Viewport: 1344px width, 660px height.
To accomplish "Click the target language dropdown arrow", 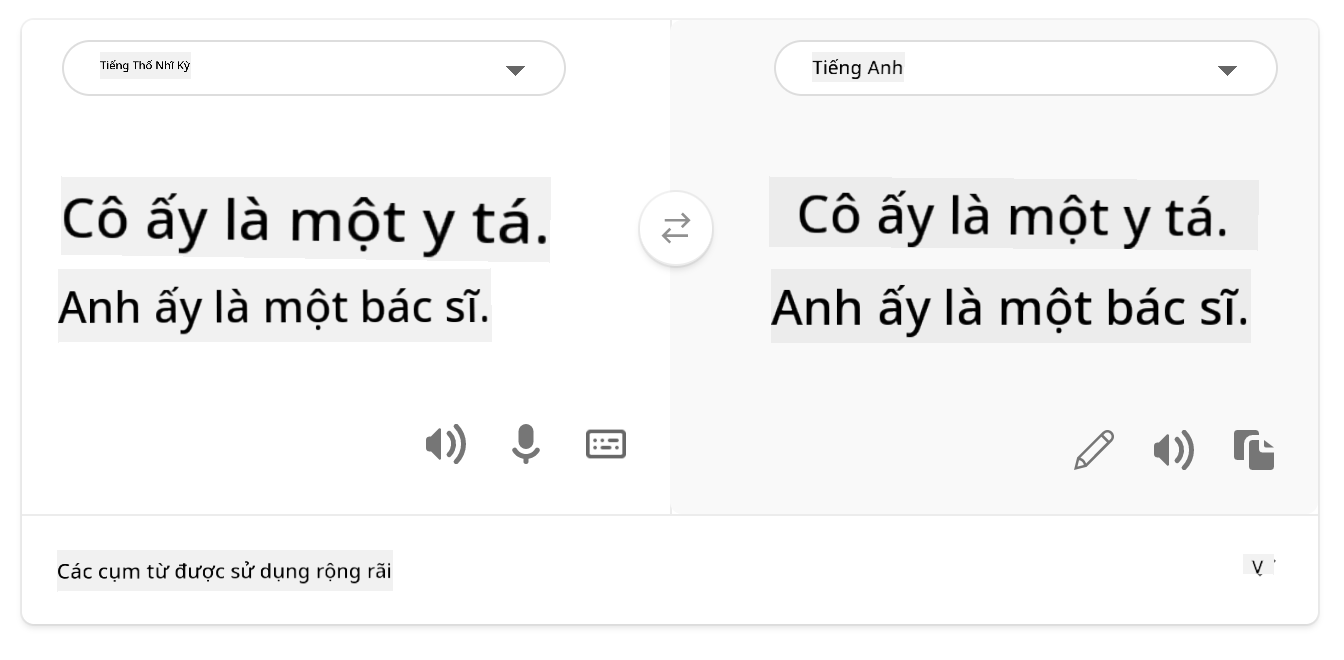I will pyautogui.click(x=1227, y=70).
